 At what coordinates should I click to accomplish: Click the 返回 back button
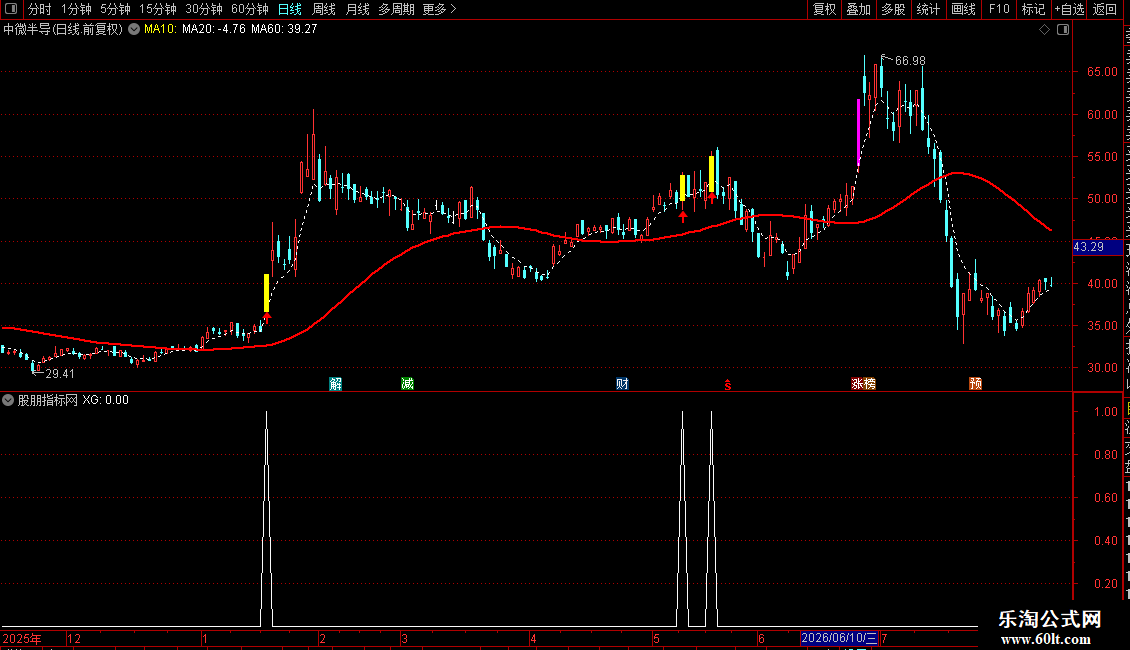tap(1105, 9)
